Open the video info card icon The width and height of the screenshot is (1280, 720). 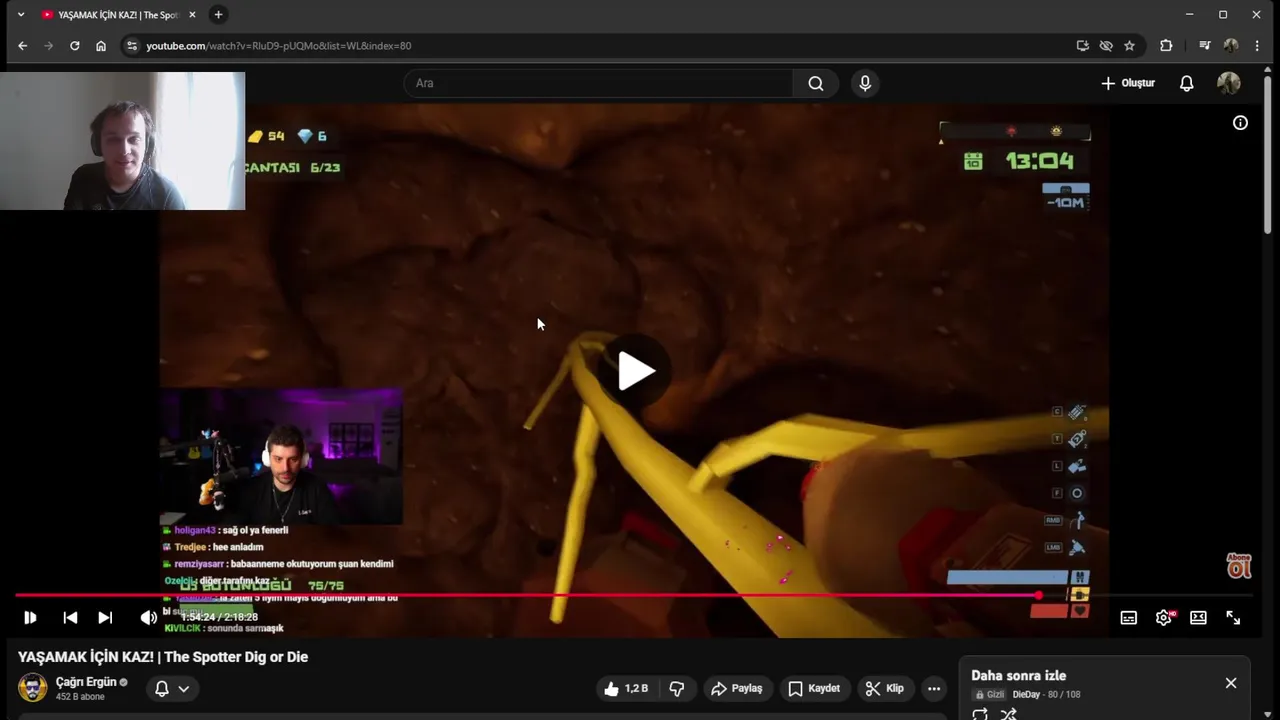[x=1240, y=123]
